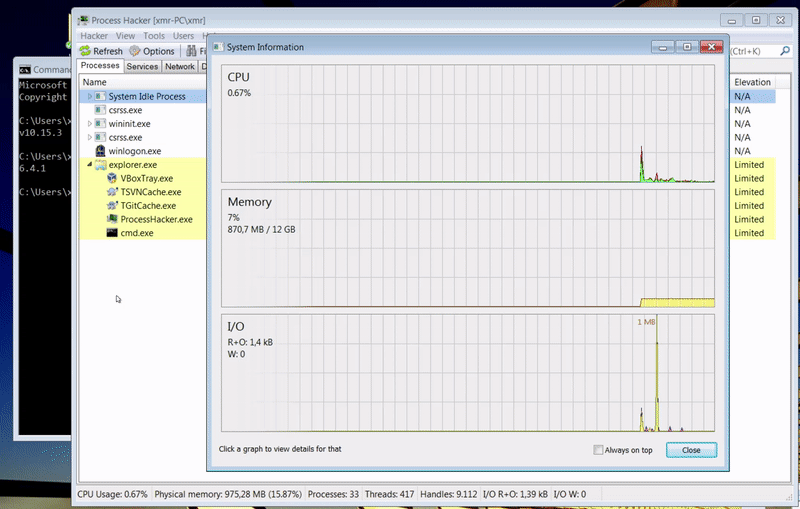Viewport: 800px width, 509px height.
Task: Click the explorer.exe folder icon
Action: (x=101, y=165)
